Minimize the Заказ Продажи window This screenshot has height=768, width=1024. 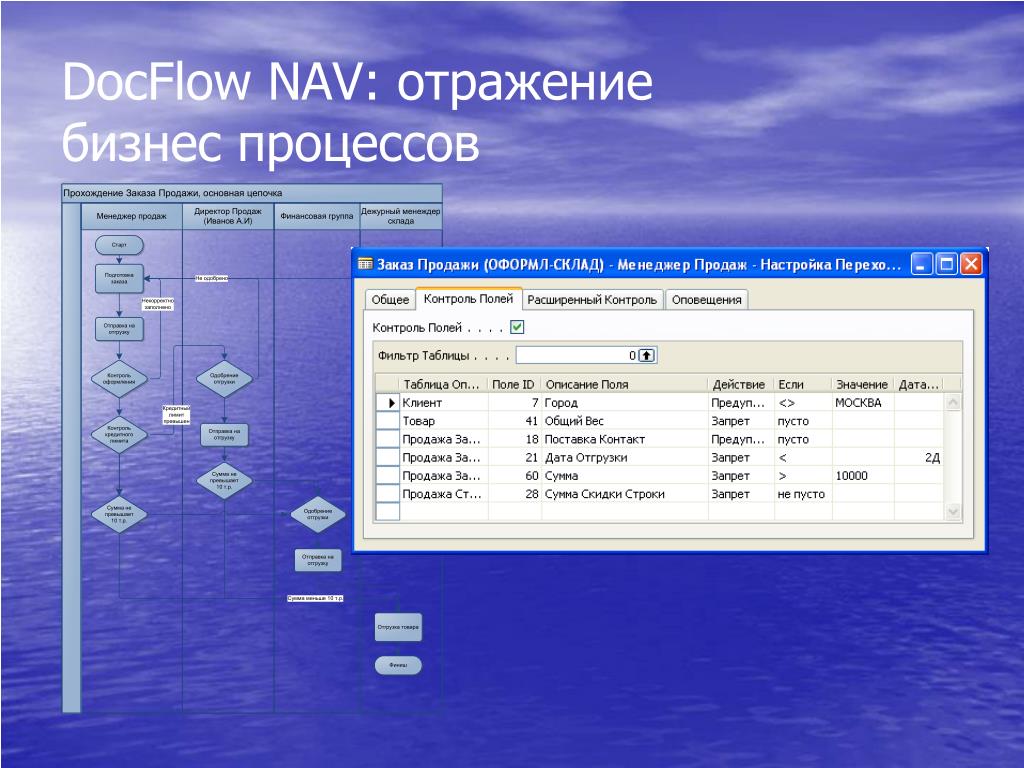click(921, 264)
